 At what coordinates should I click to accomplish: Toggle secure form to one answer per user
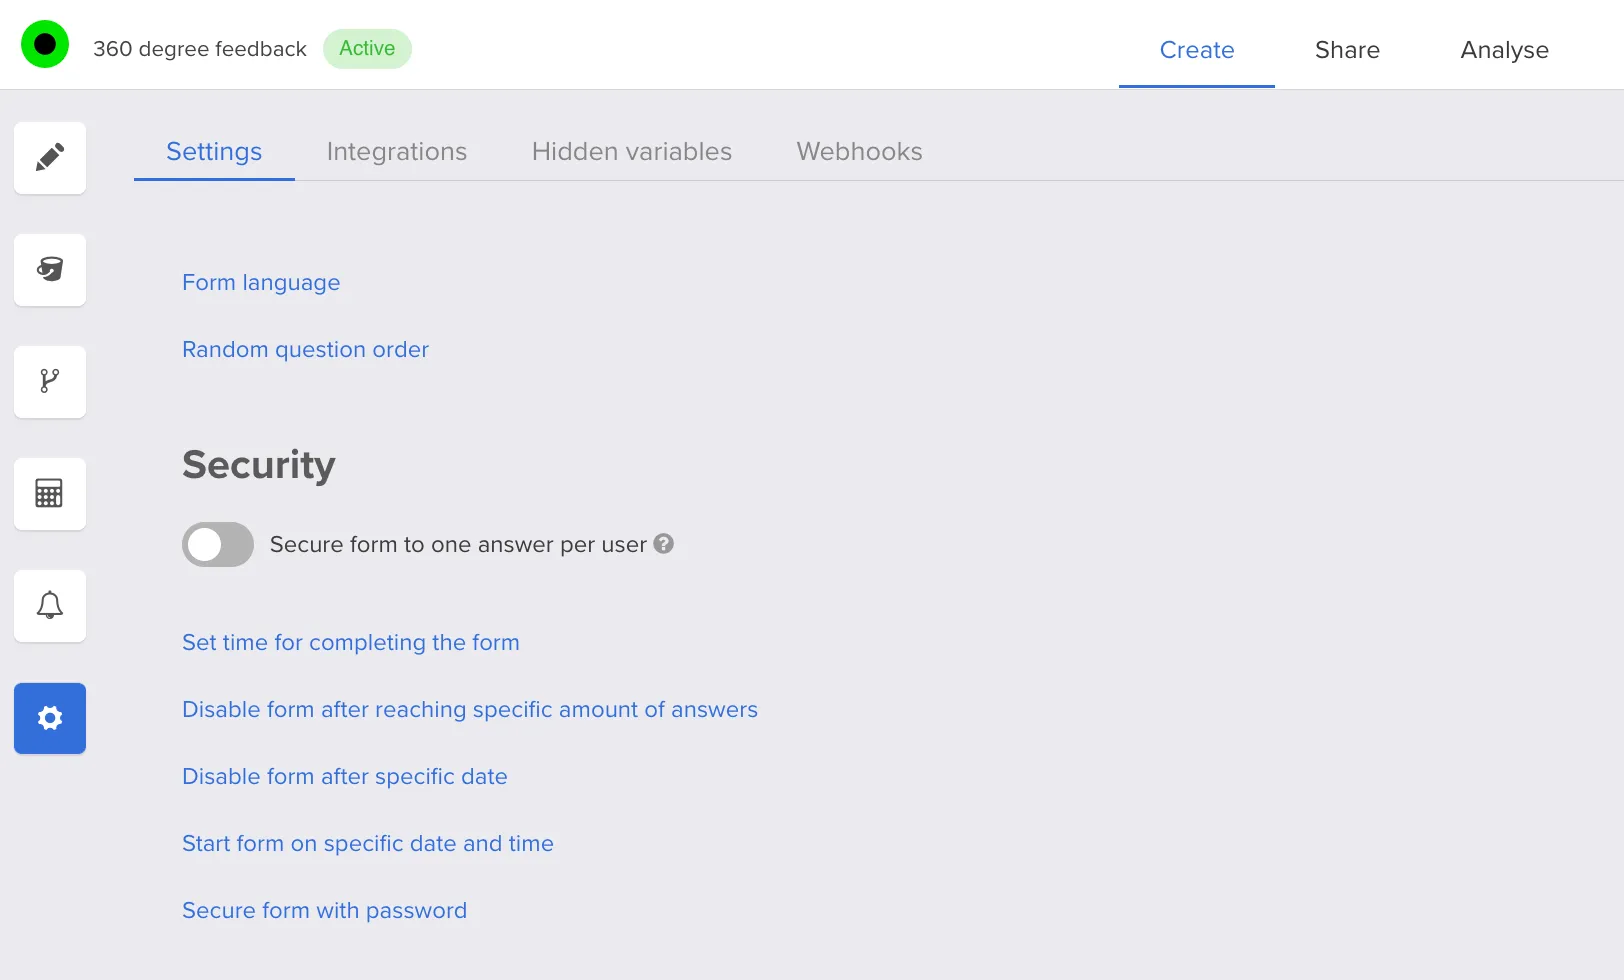[x=218, y=545]
